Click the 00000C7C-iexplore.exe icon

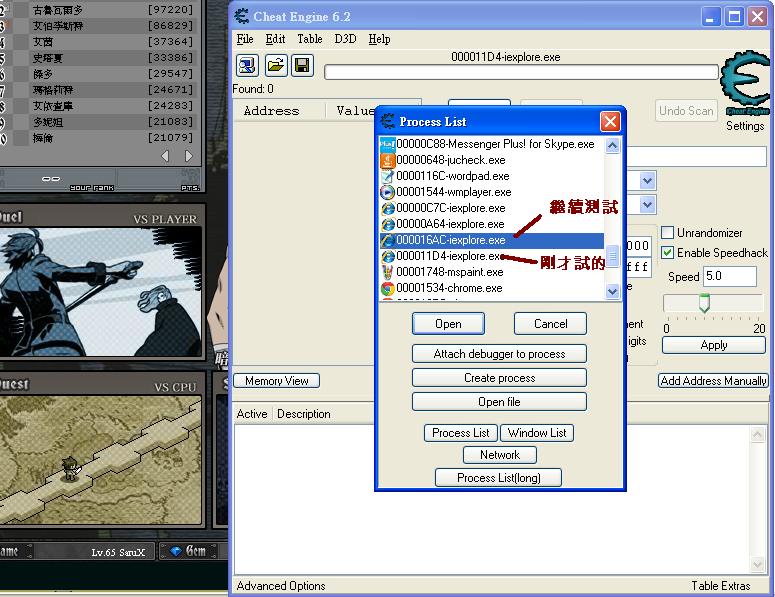click(x=388, y=208)
